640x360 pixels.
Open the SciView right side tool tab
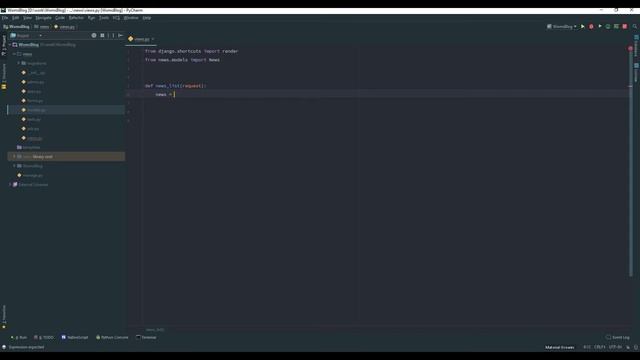coord(636,72)
